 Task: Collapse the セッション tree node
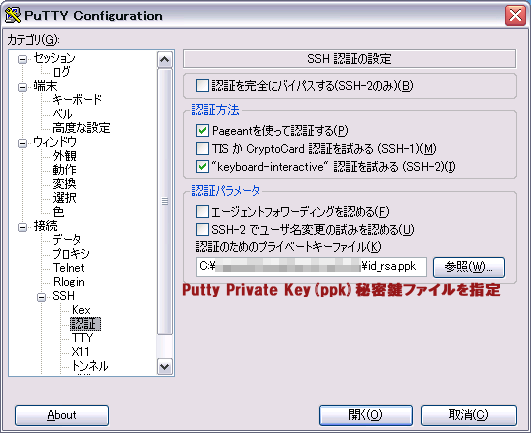[22, 59]
